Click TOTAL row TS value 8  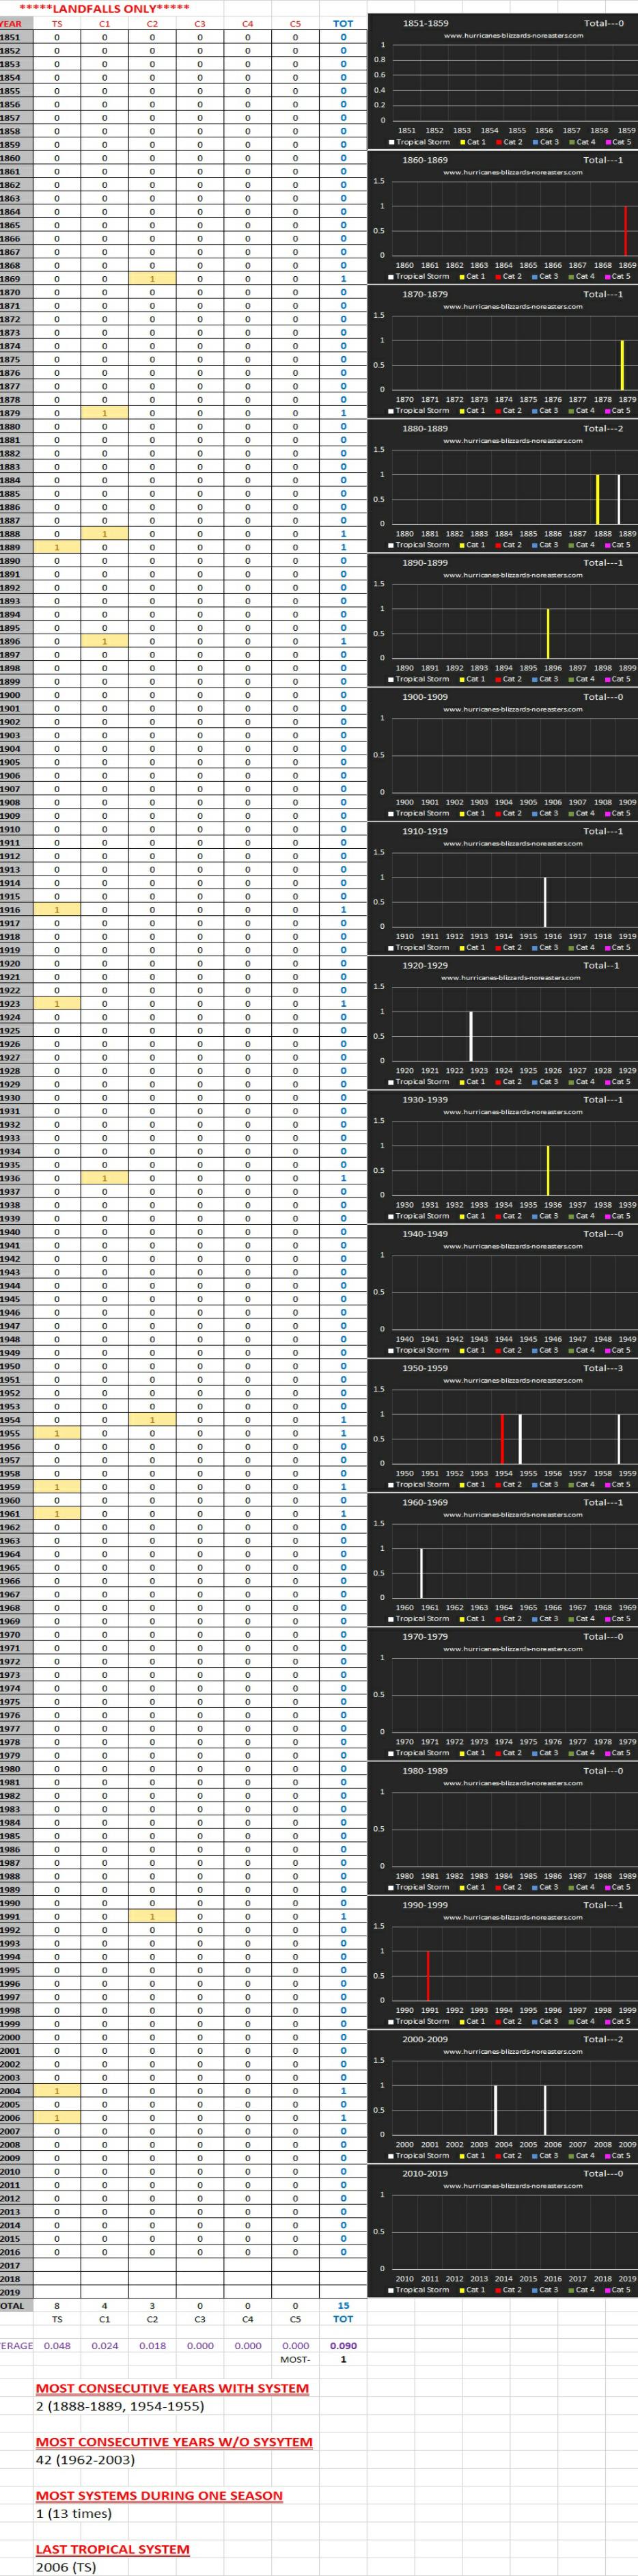click(57, 2306)
